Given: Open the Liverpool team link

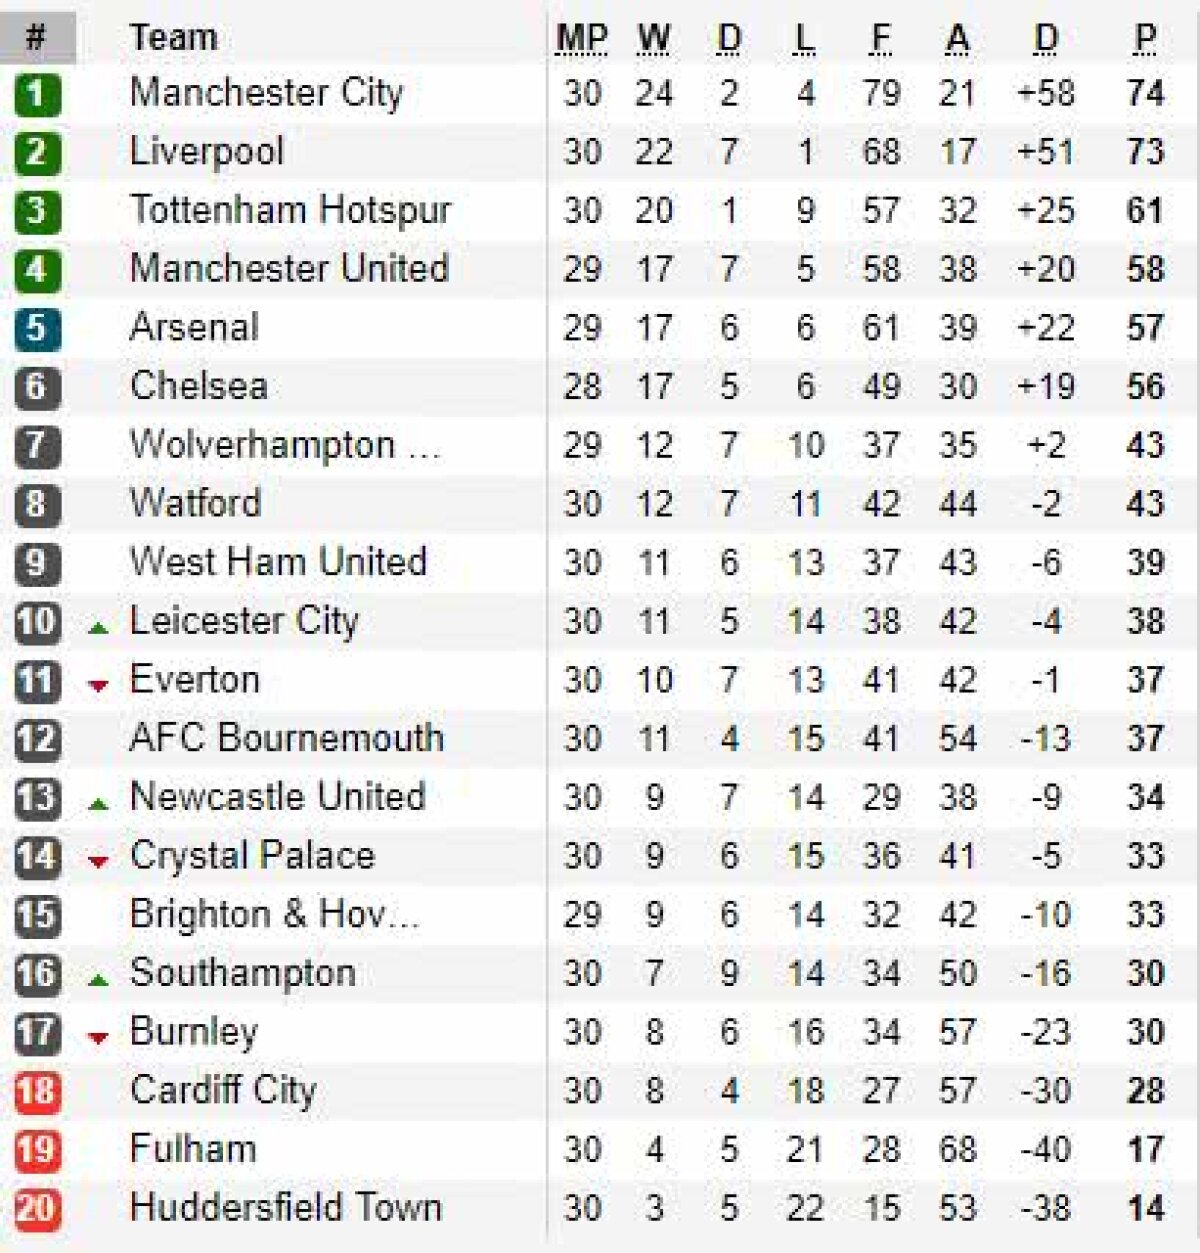Looking at the screenshot, I should pos(207,152).
